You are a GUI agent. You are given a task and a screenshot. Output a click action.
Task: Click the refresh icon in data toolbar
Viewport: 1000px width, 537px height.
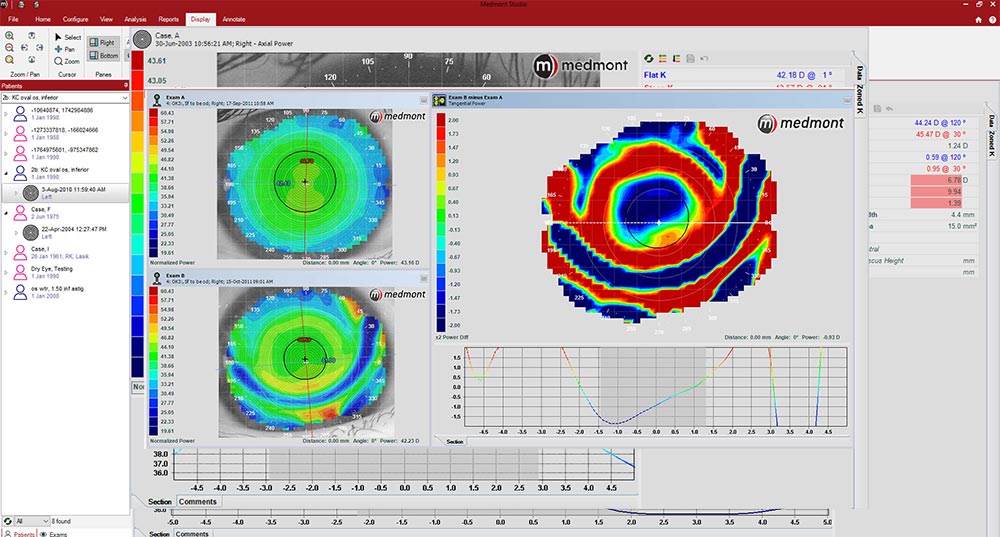click(649, 59)
